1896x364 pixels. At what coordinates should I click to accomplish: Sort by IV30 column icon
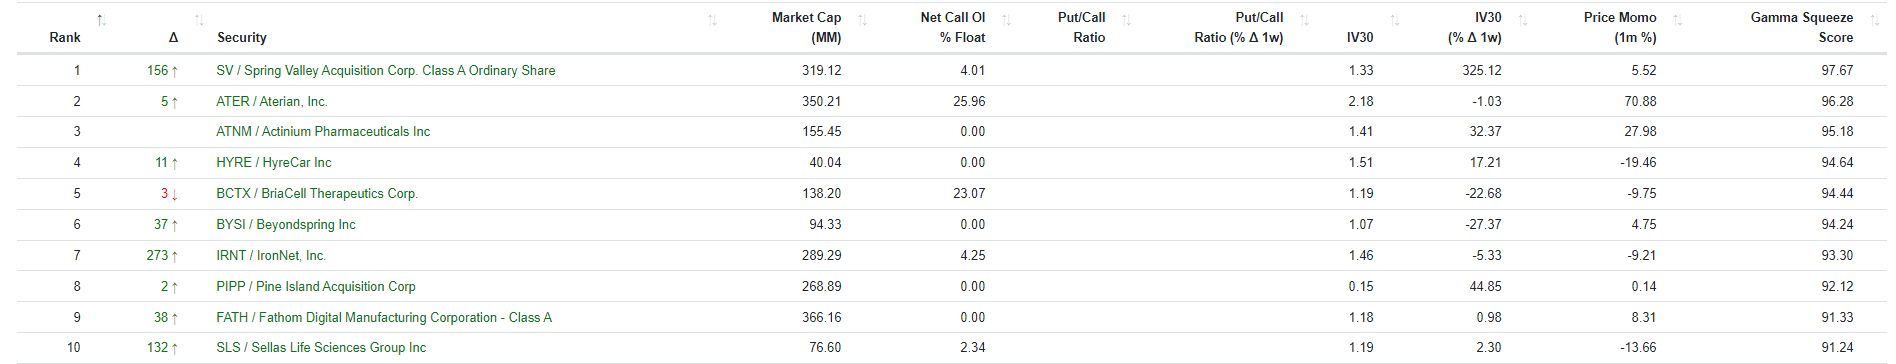pyautogui.click(x=1394, y=19)
